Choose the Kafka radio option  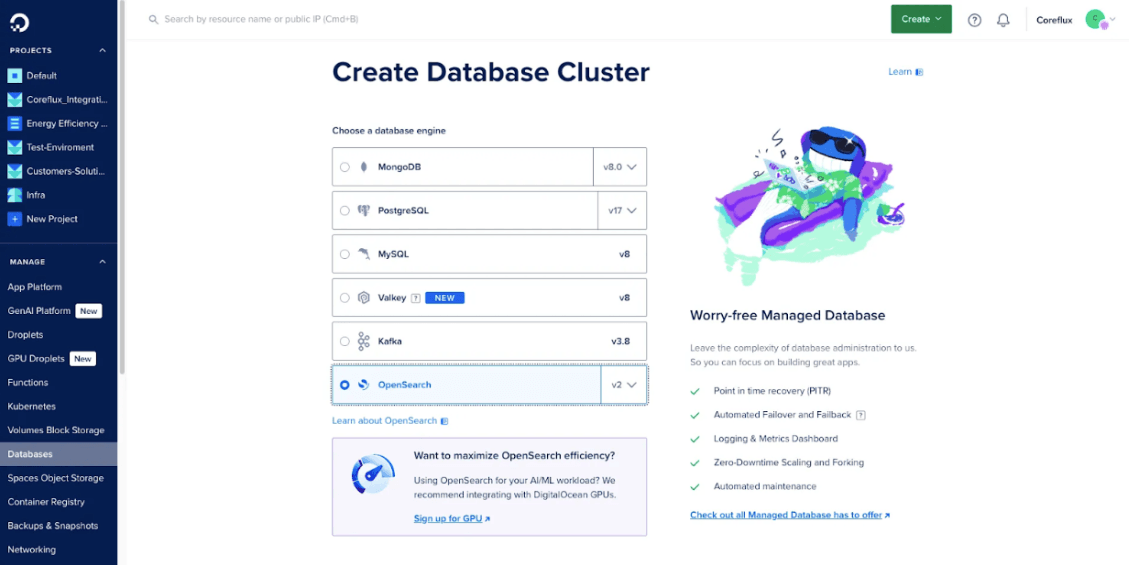click(x=345, y=341)
